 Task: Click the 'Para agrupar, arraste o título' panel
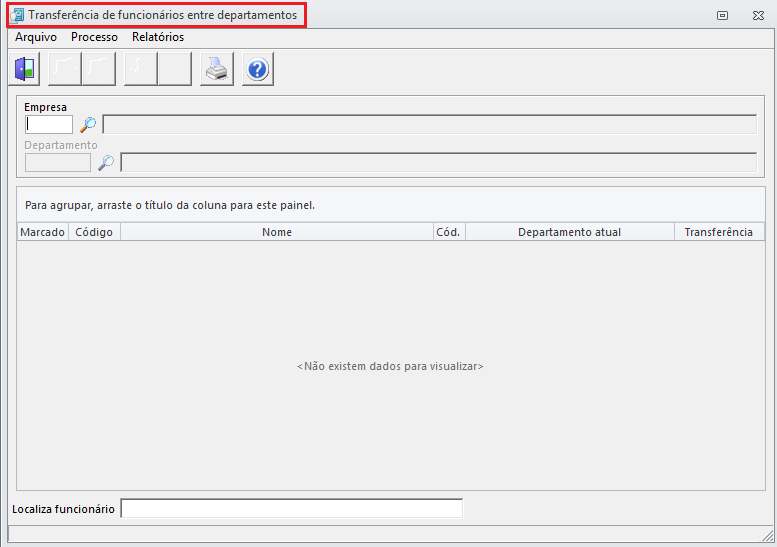coord(391,205)
